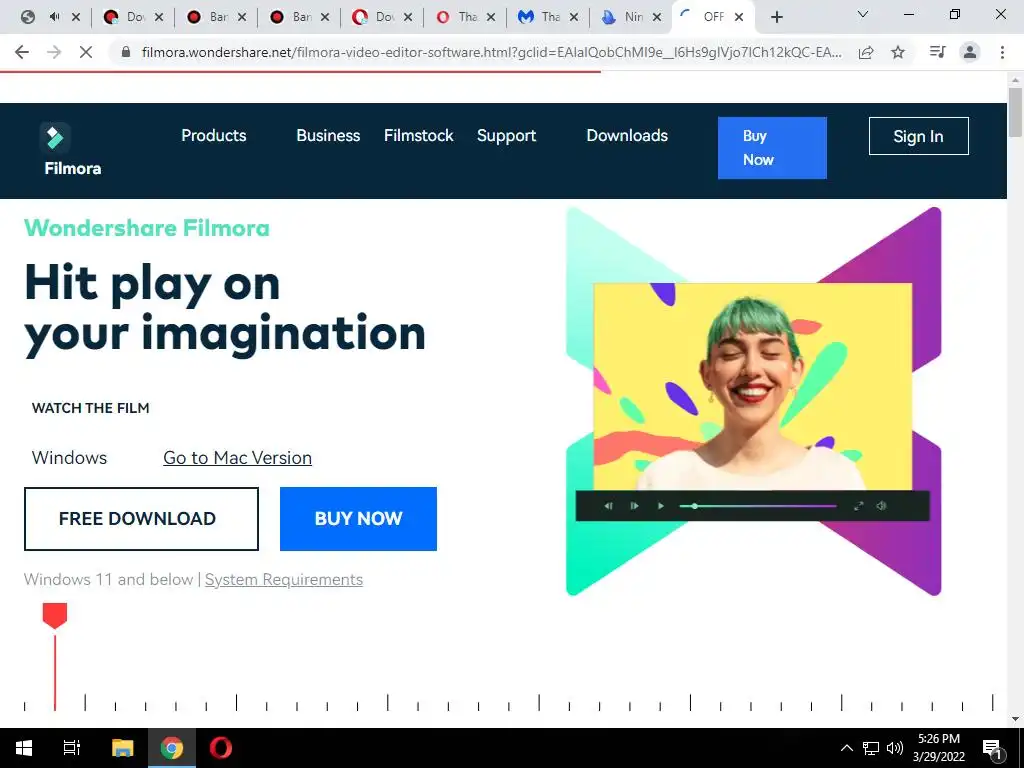
Task: Show hidden system tray icons
Action: click(846, 748)
